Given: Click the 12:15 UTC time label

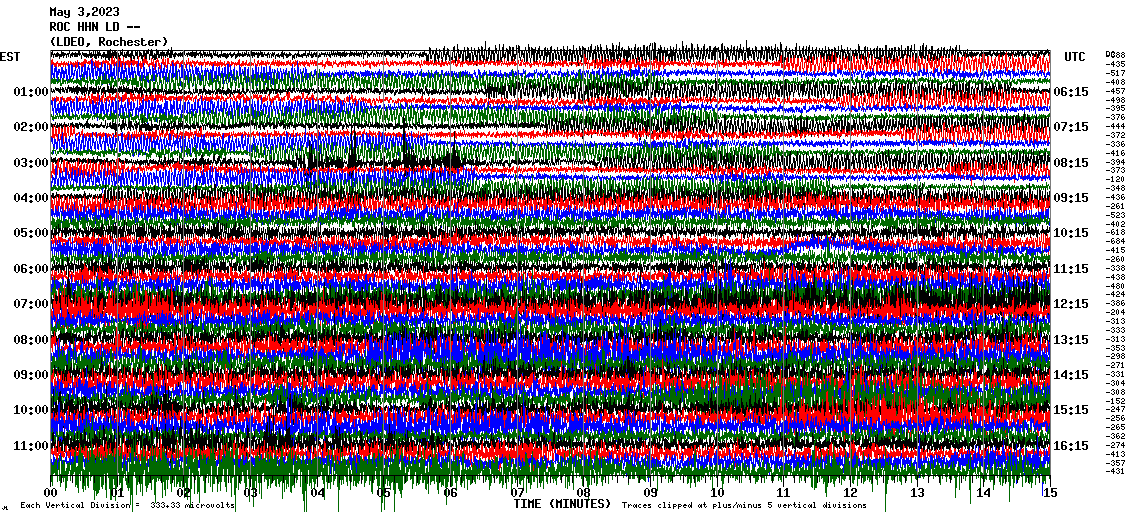Looking at the screenshot, I should [x=1071, y=304].
